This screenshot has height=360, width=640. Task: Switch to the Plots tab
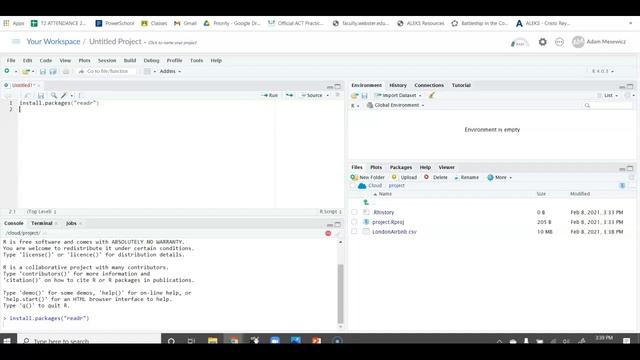point(376,167)
